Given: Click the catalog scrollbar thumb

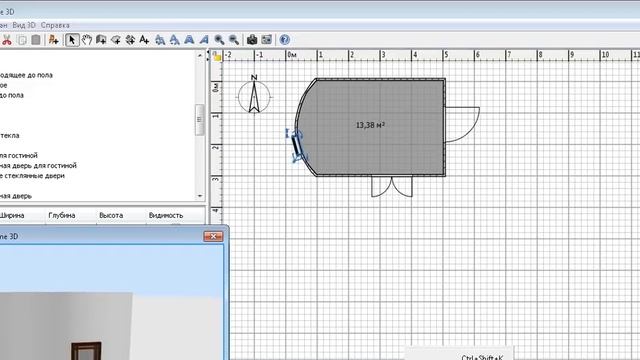Looking at the screenshot, I should (x=200, y=120).
